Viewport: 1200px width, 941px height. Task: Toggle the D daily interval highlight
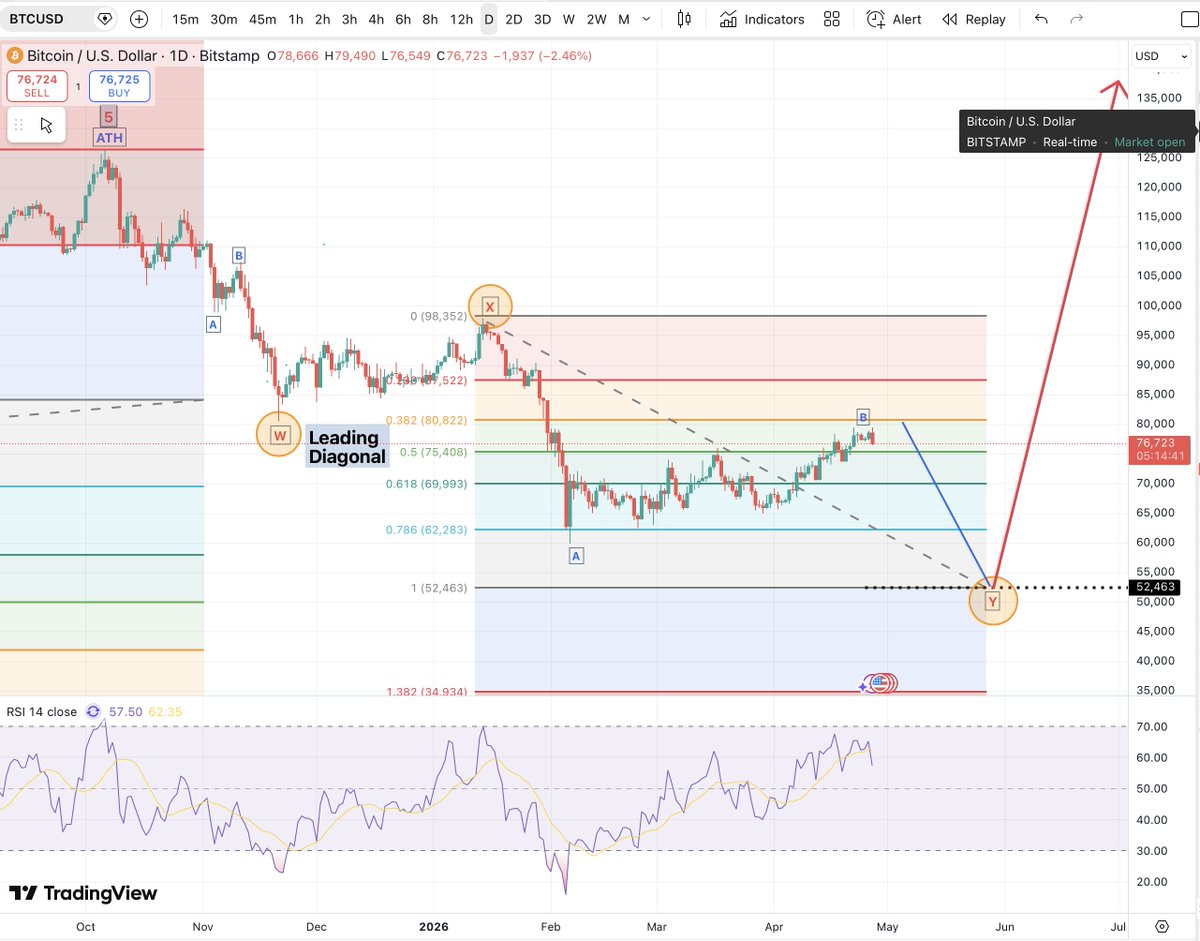489,19
